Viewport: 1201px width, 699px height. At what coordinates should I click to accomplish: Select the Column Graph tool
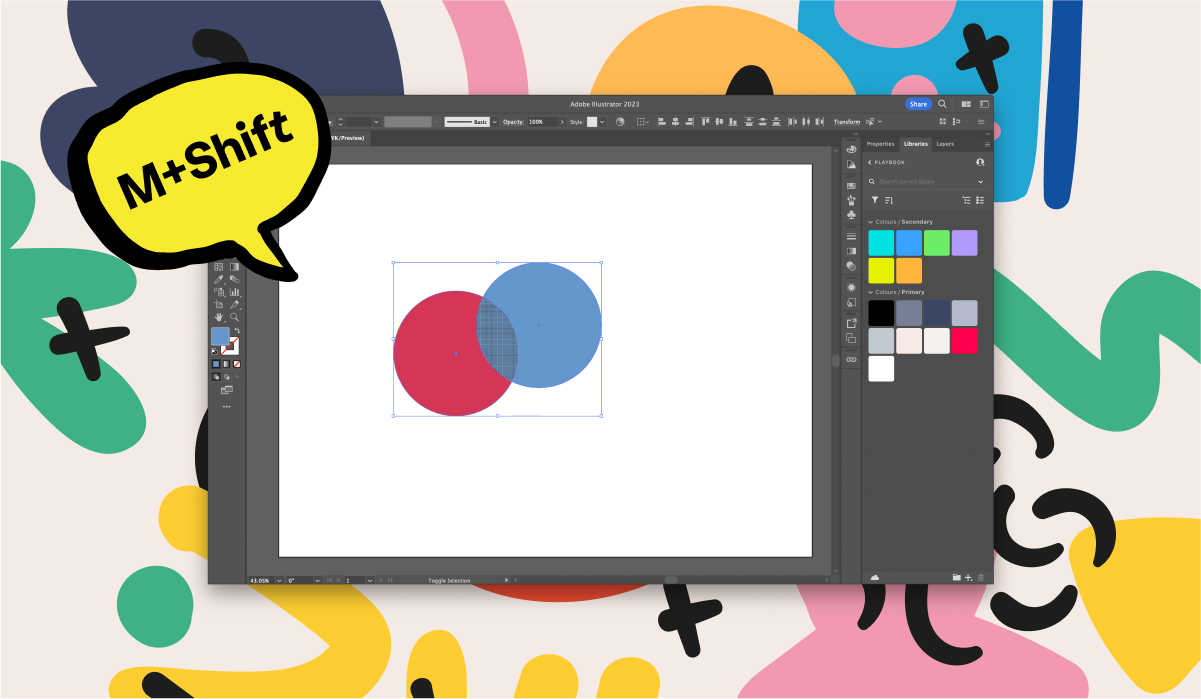click(x=234, y=292)
